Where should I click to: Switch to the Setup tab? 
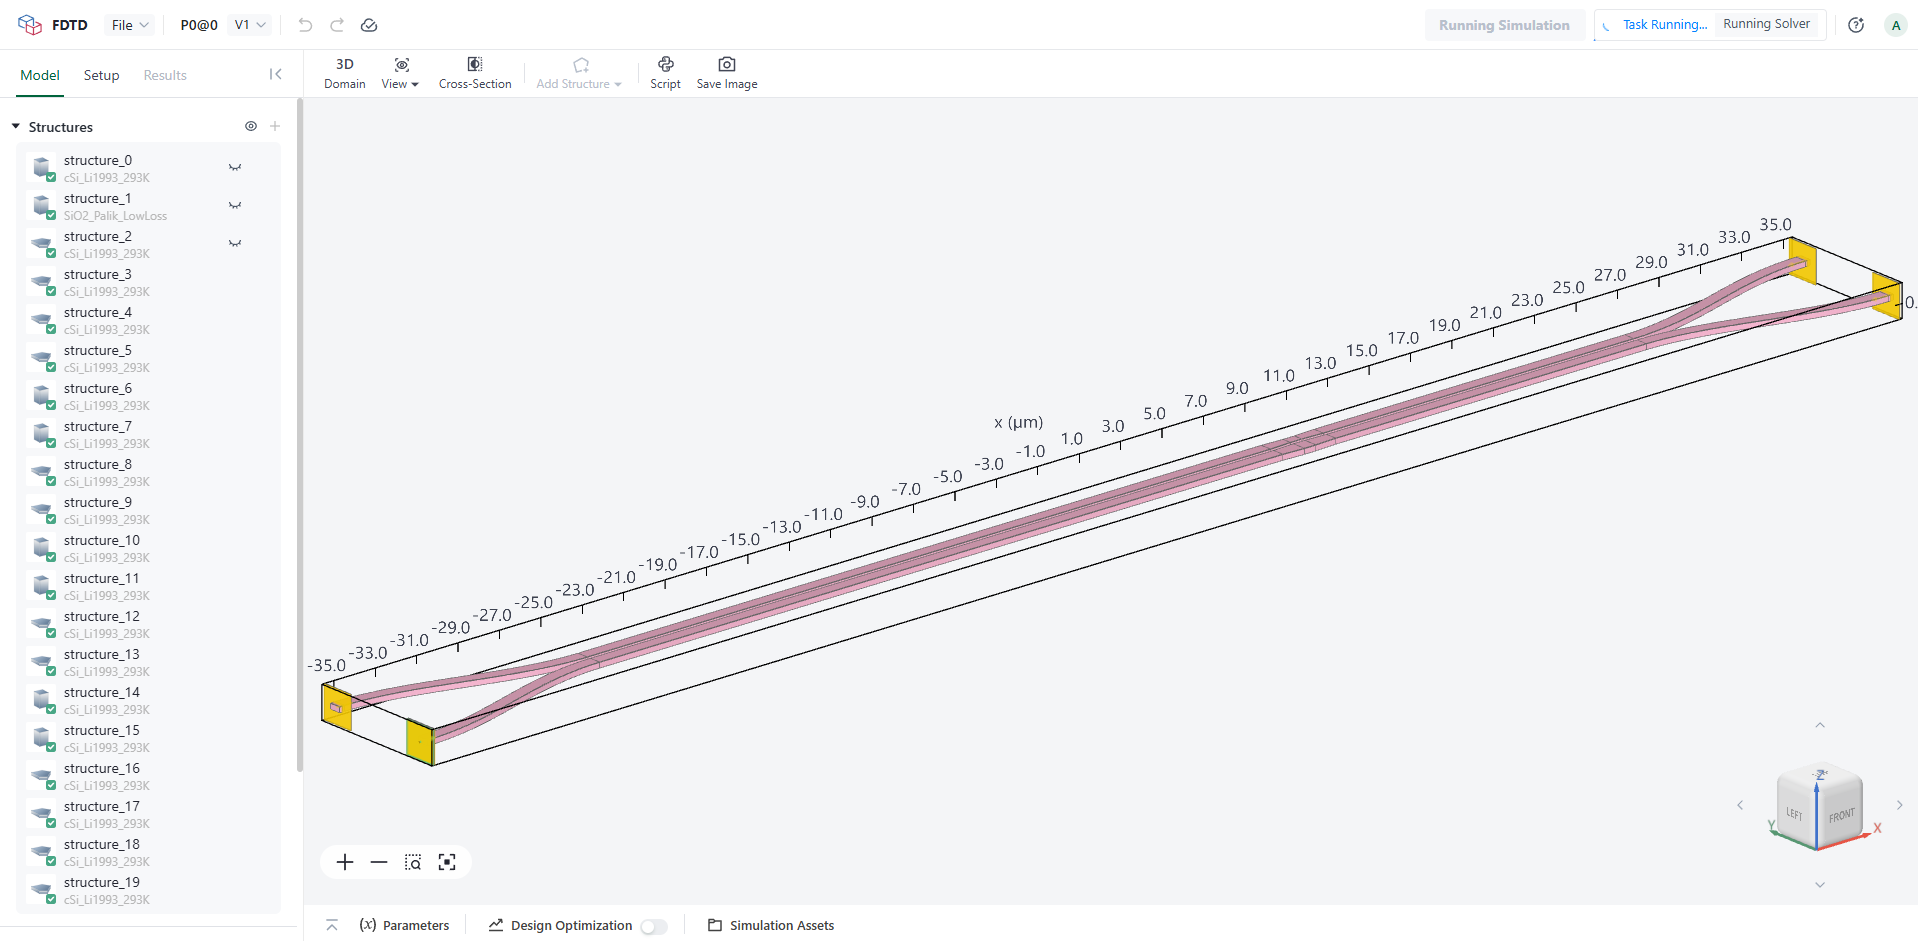point(101,75)
